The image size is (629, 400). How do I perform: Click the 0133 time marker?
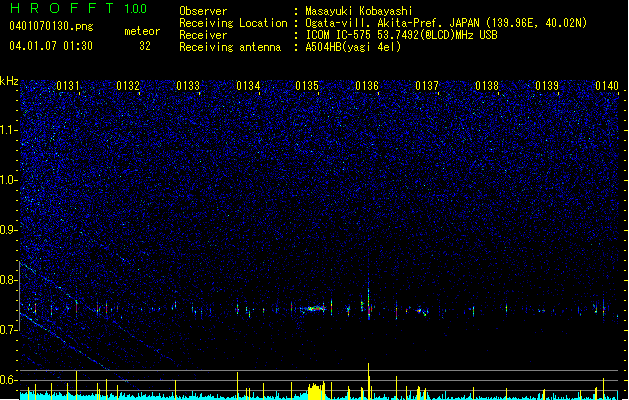point(188,86)
